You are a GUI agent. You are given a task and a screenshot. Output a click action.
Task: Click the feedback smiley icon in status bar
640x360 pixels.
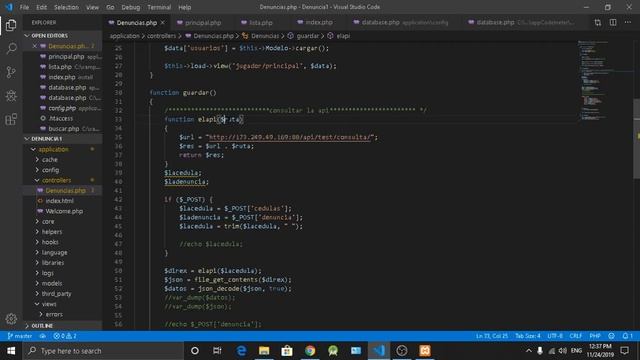[x=611, y=336]
